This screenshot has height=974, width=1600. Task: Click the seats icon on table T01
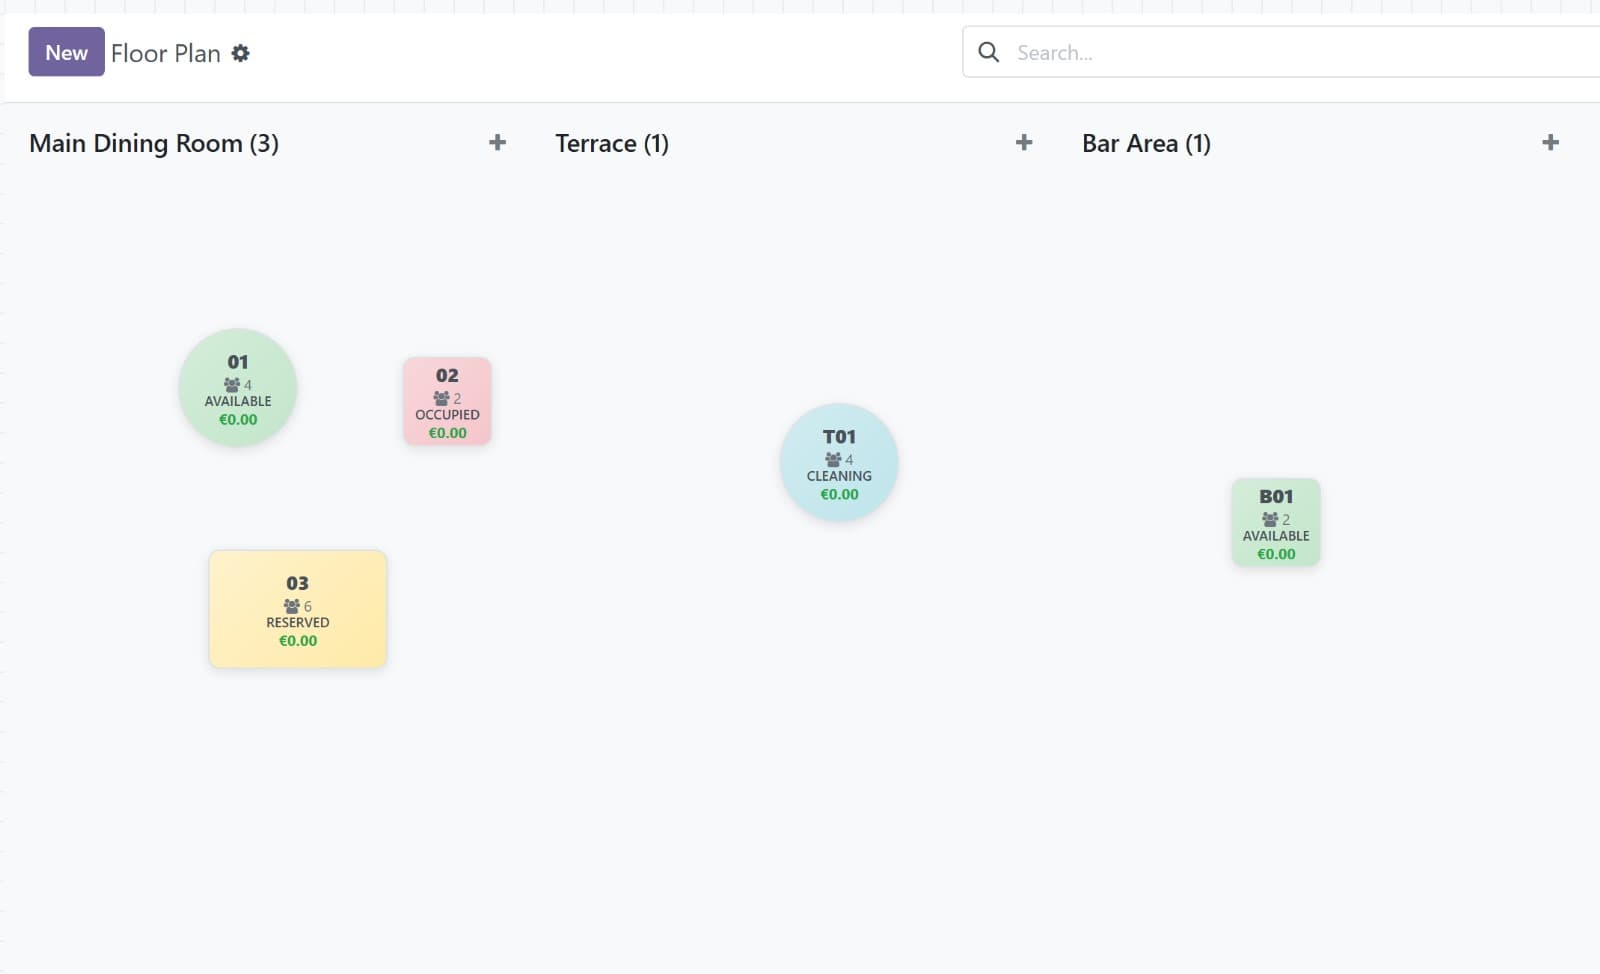click(x=833, y=460)
